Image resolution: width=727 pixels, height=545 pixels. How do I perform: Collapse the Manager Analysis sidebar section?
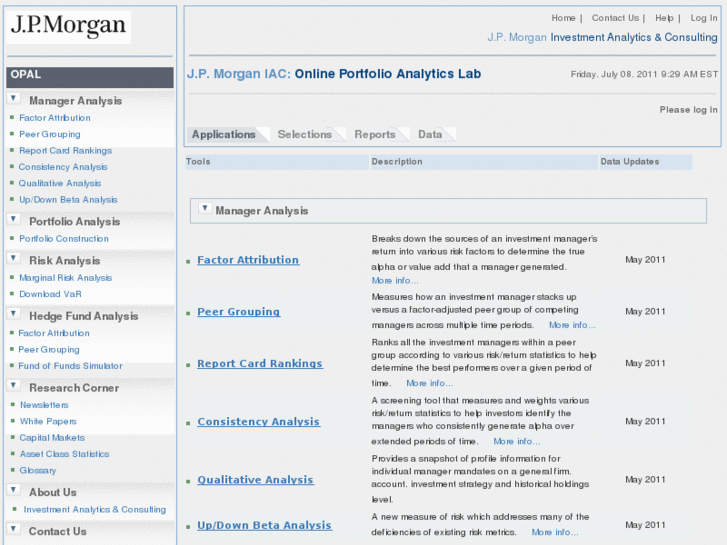[x=14, y=99]
